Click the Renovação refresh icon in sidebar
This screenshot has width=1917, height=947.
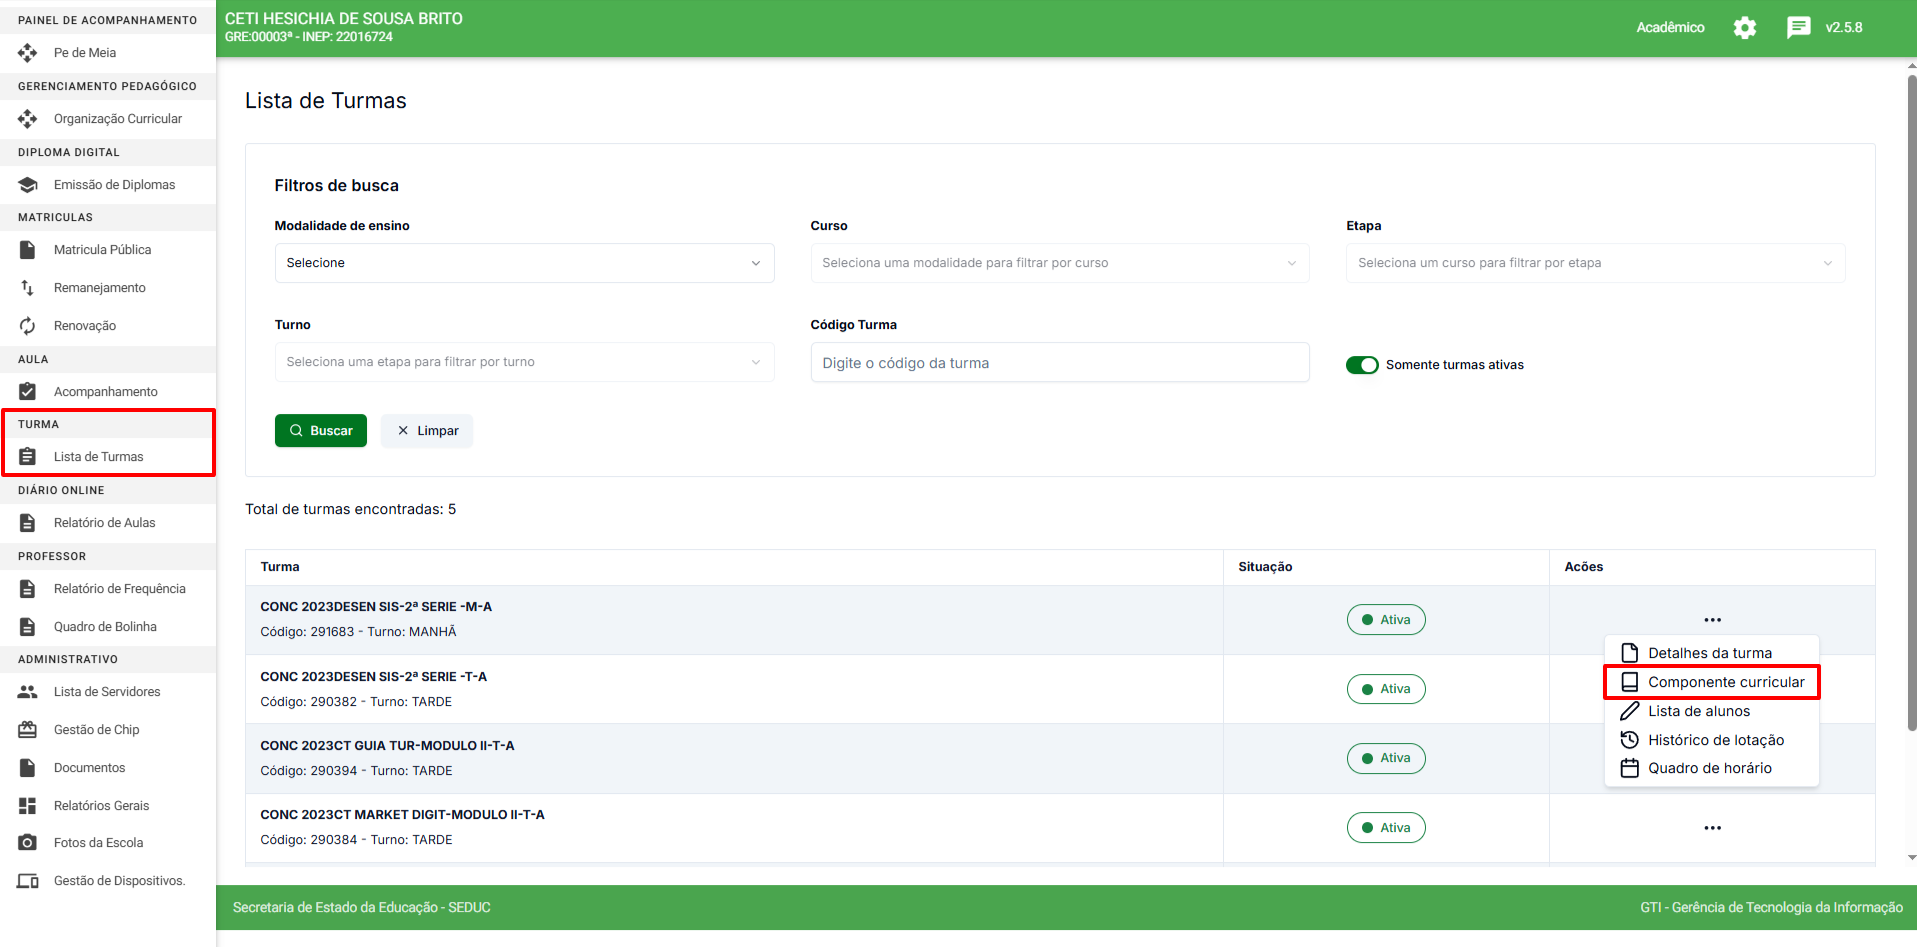point(28,326)
